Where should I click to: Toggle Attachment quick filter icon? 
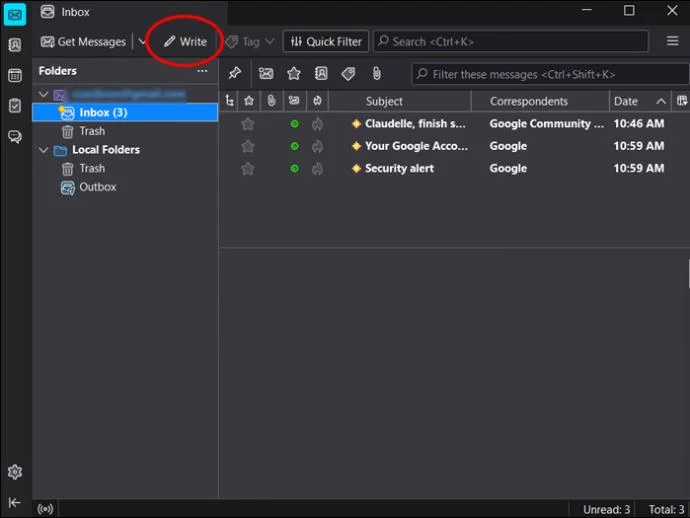(376, 73)
